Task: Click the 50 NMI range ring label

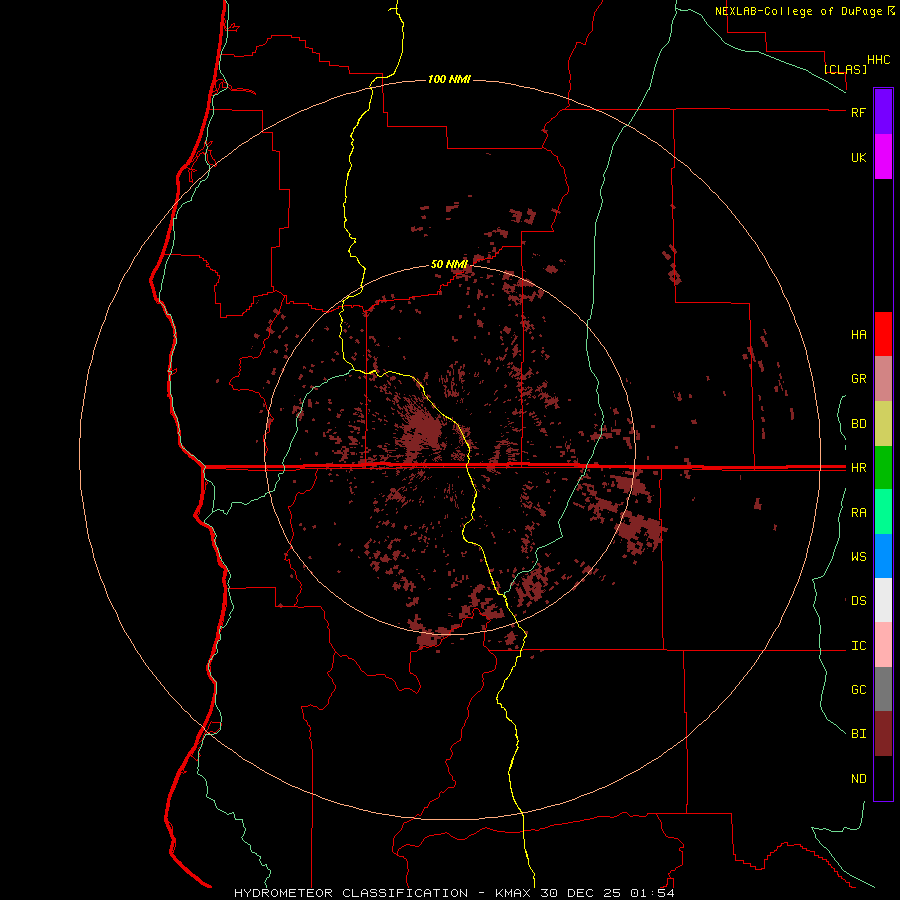Action: tap(449, 264)
